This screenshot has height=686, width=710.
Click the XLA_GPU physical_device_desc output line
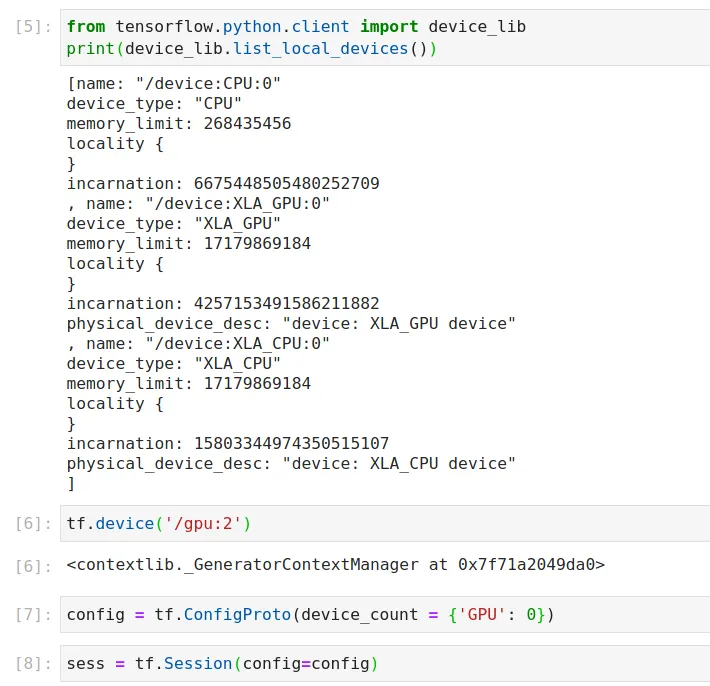(x=291, y=323)
